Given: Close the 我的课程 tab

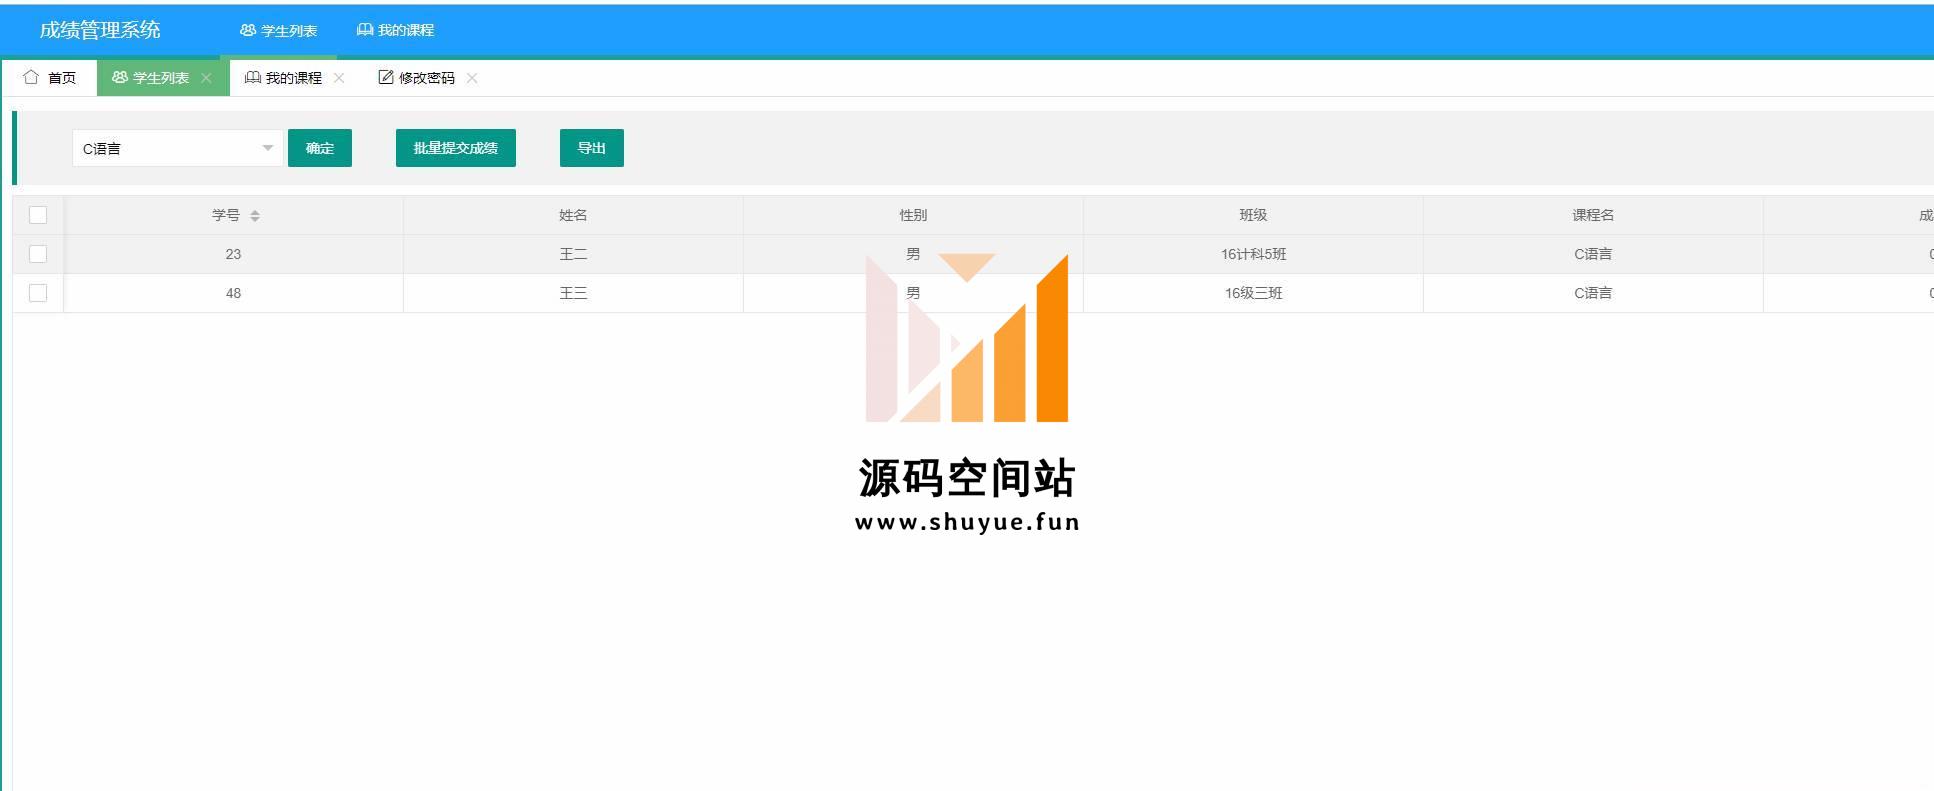Looking at the screenshot, I should tap(339, 78).
